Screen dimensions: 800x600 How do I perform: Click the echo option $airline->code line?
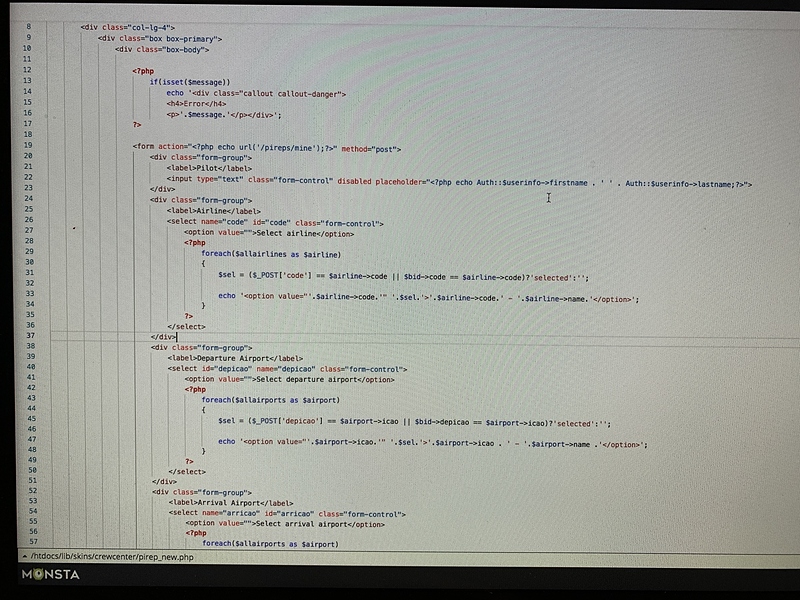429,297
